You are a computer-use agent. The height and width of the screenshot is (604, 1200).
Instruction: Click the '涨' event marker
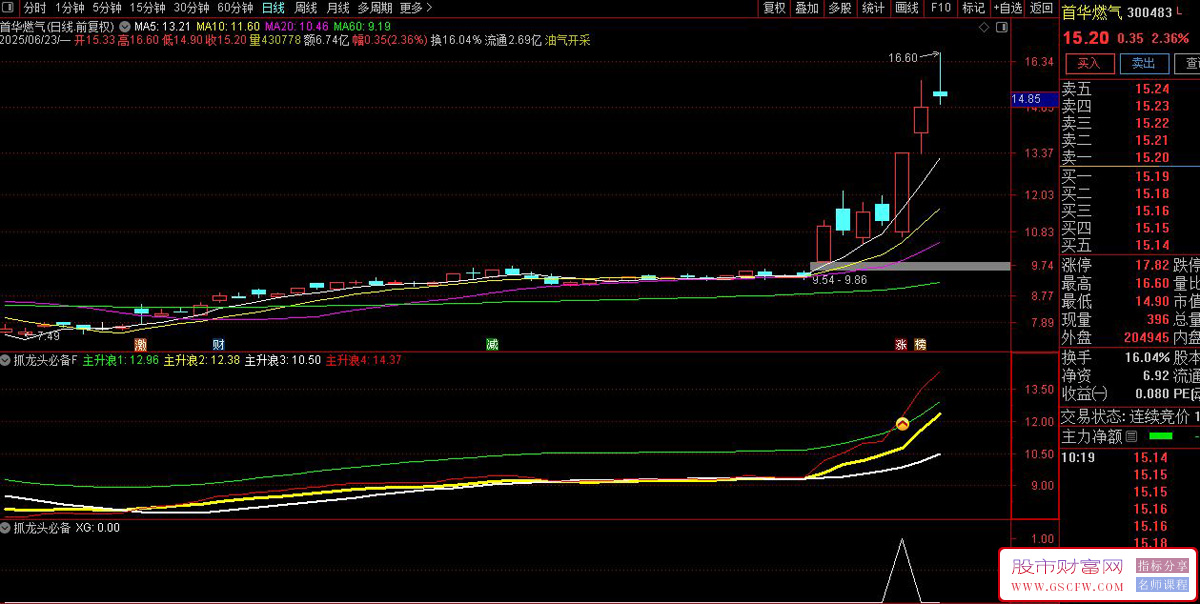point(901,344)
